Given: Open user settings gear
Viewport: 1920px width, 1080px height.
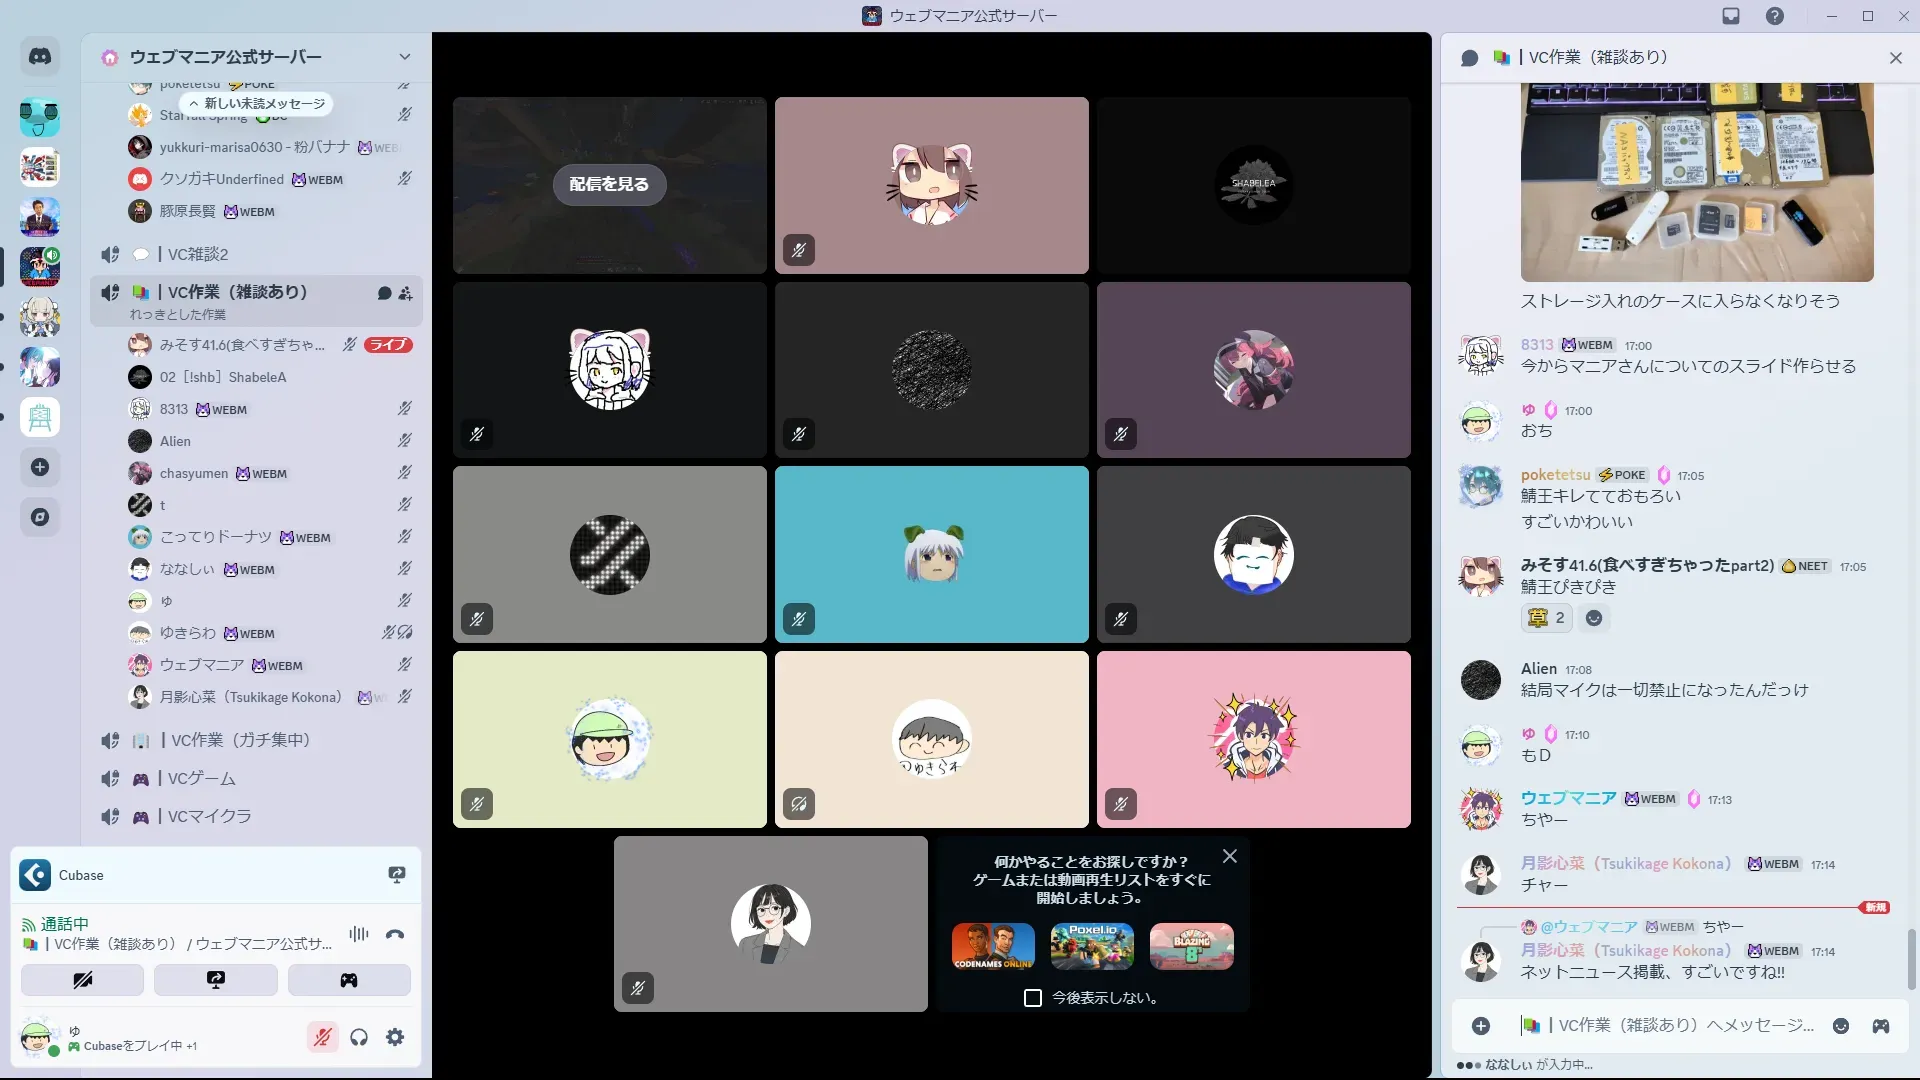Looking at the screenshot, I should [x=395, y=1037].
